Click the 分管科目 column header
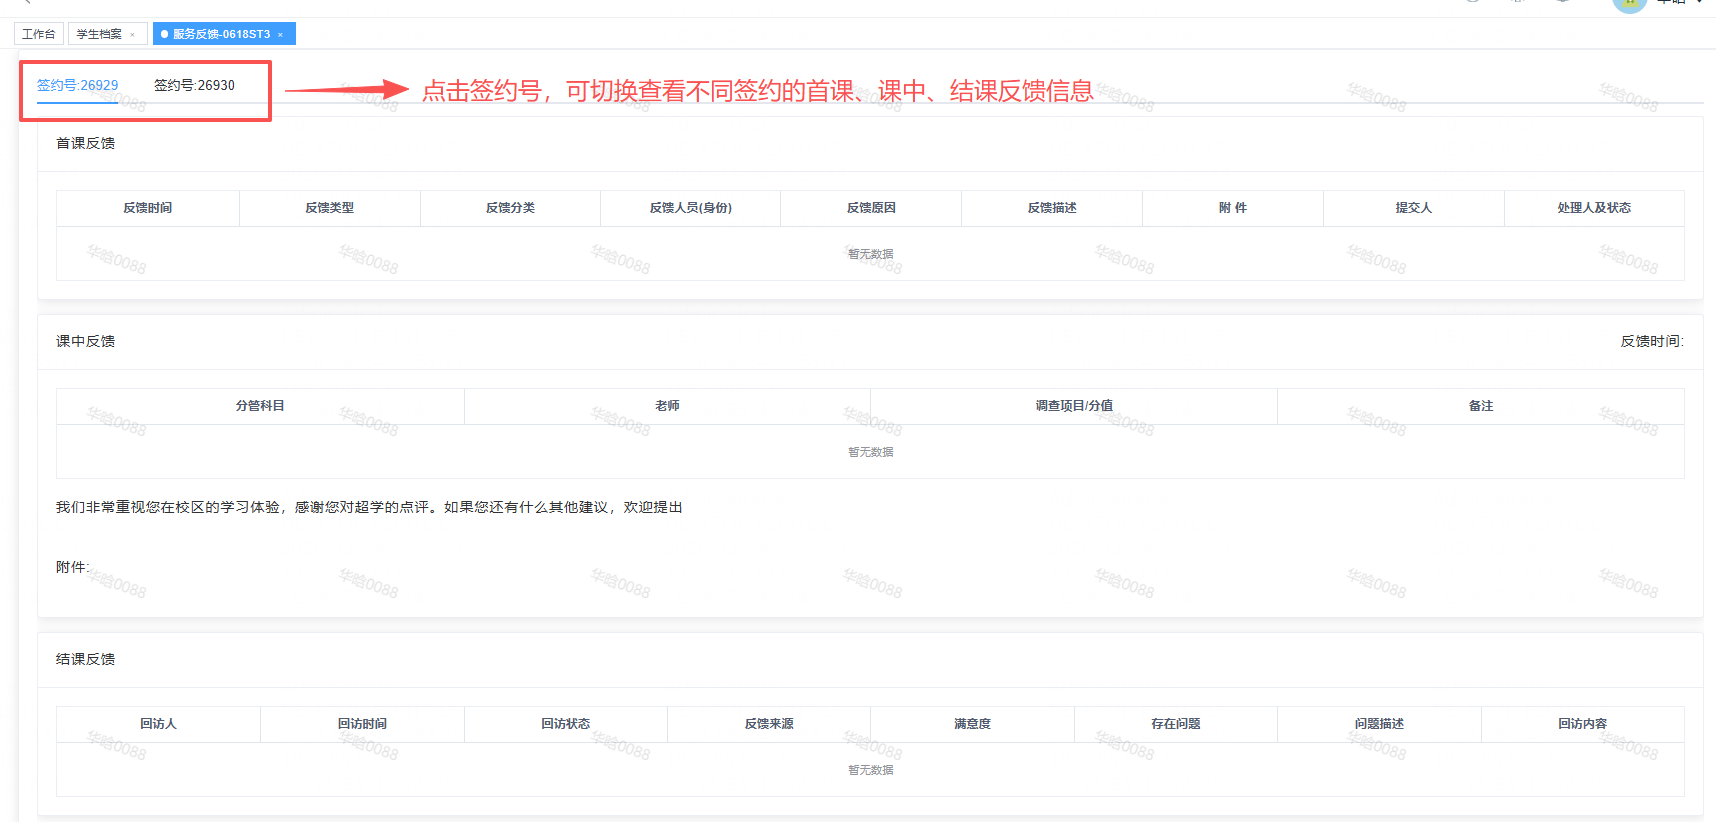Image resolution: width=1716 pixels, height=822 pixels. [260, 406]
